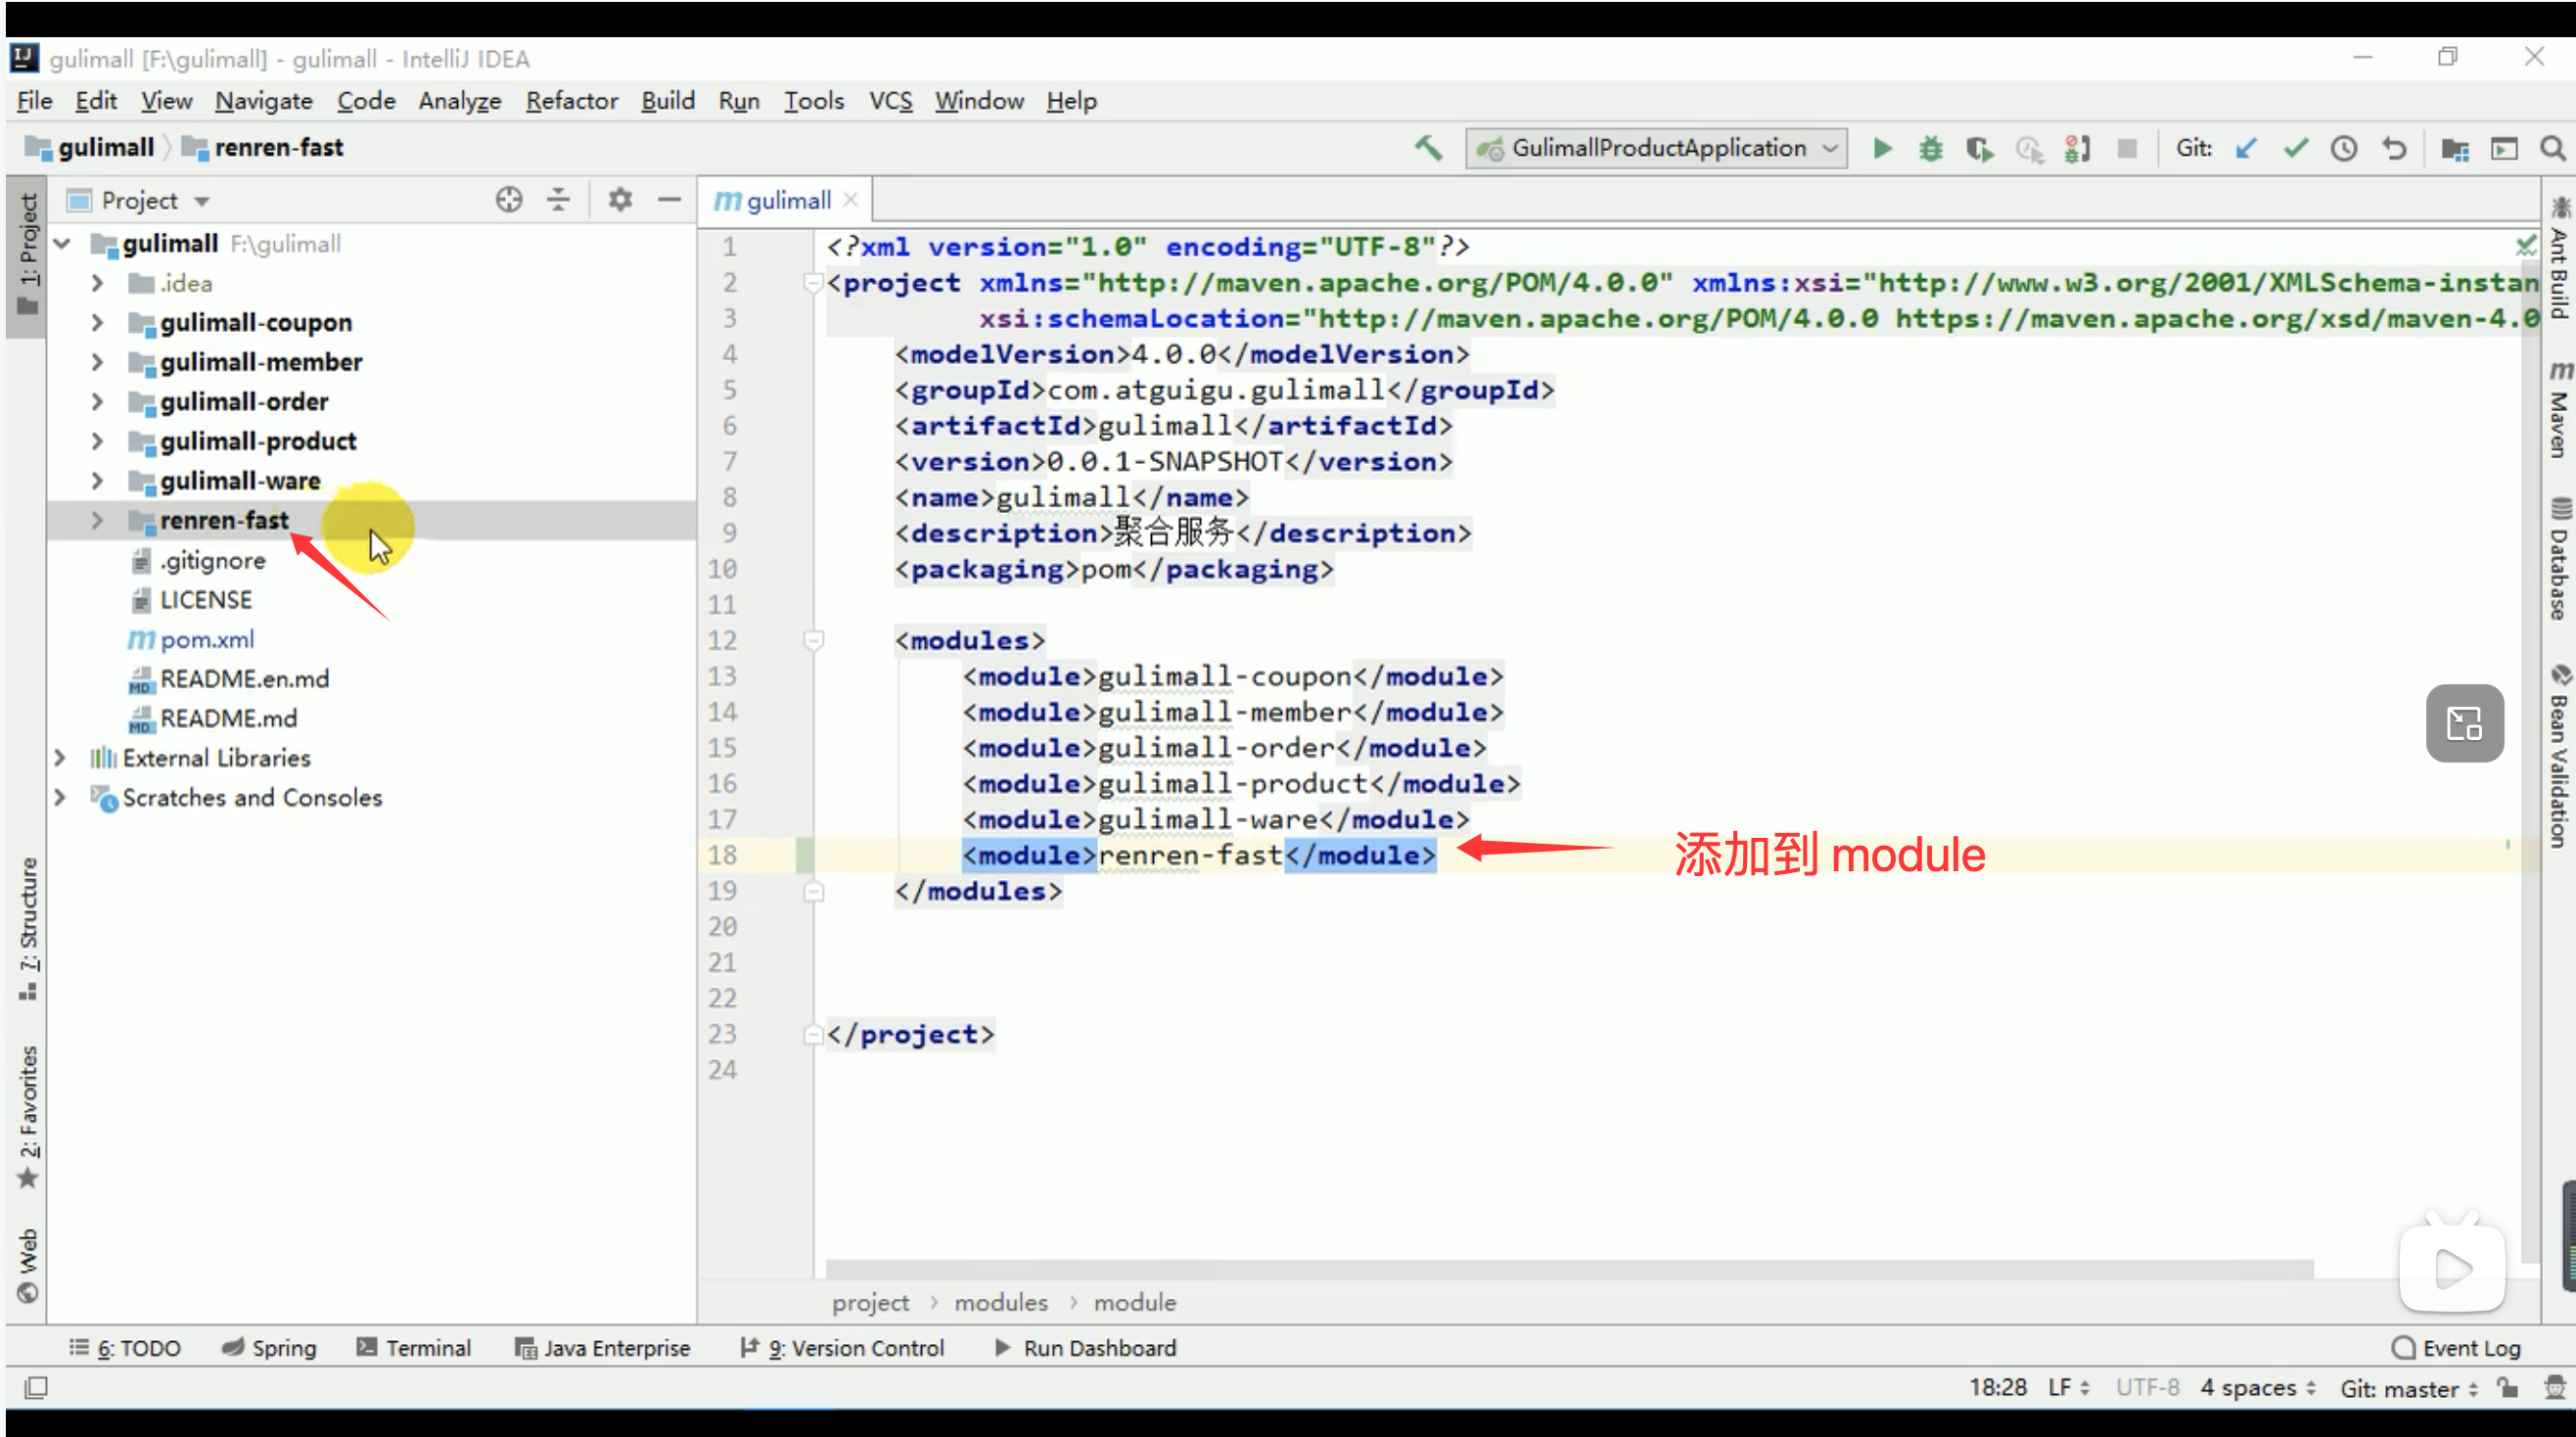
Task: Open Project panel settings gear
Action: point(620,200)
